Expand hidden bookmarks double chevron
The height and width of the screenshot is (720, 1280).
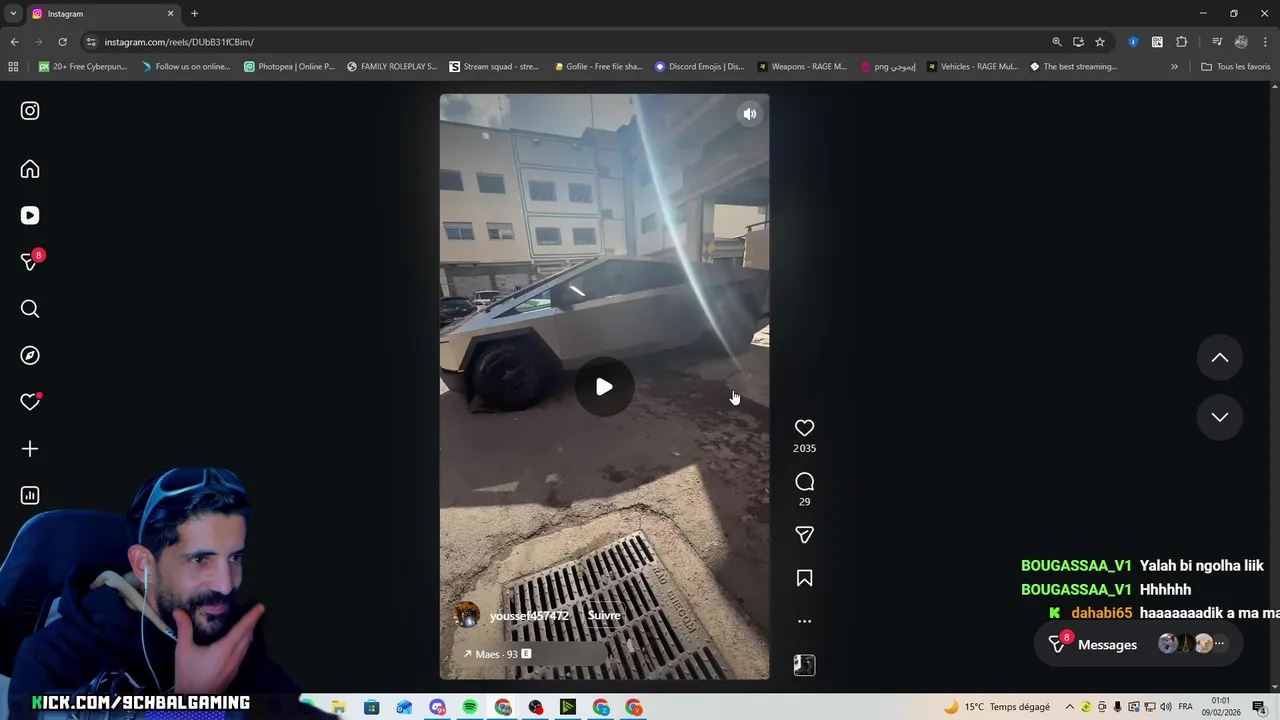point(1174,67)
